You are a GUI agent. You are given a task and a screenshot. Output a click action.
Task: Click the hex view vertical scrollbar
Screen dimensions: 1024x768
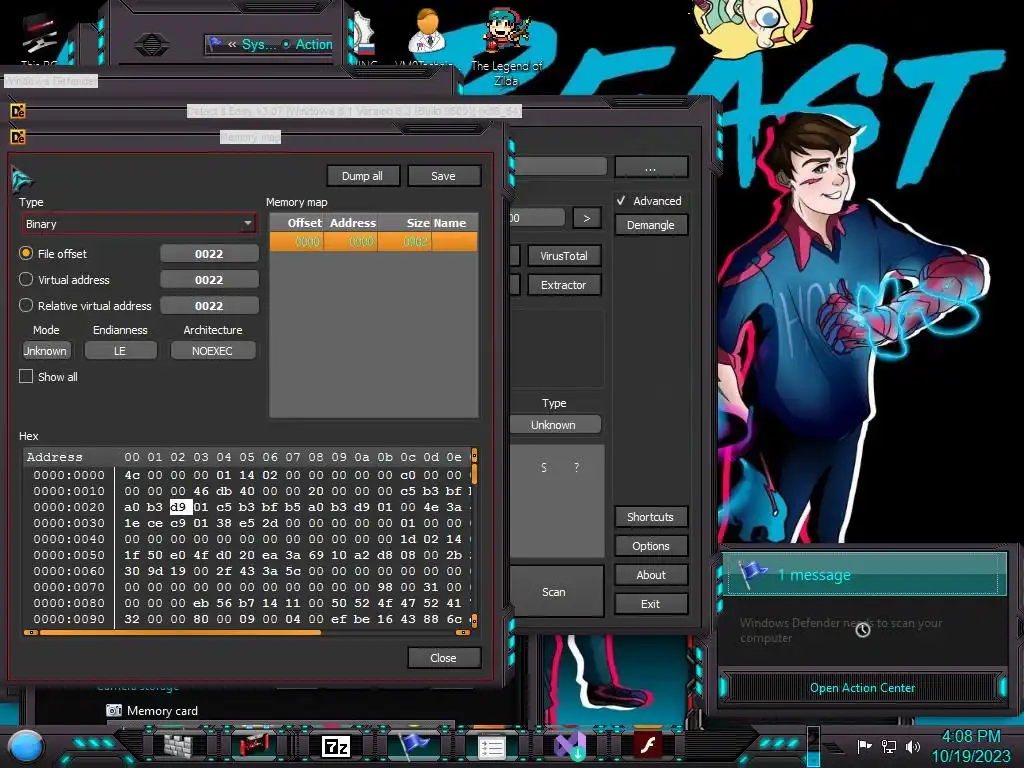(x=474, y=537)
